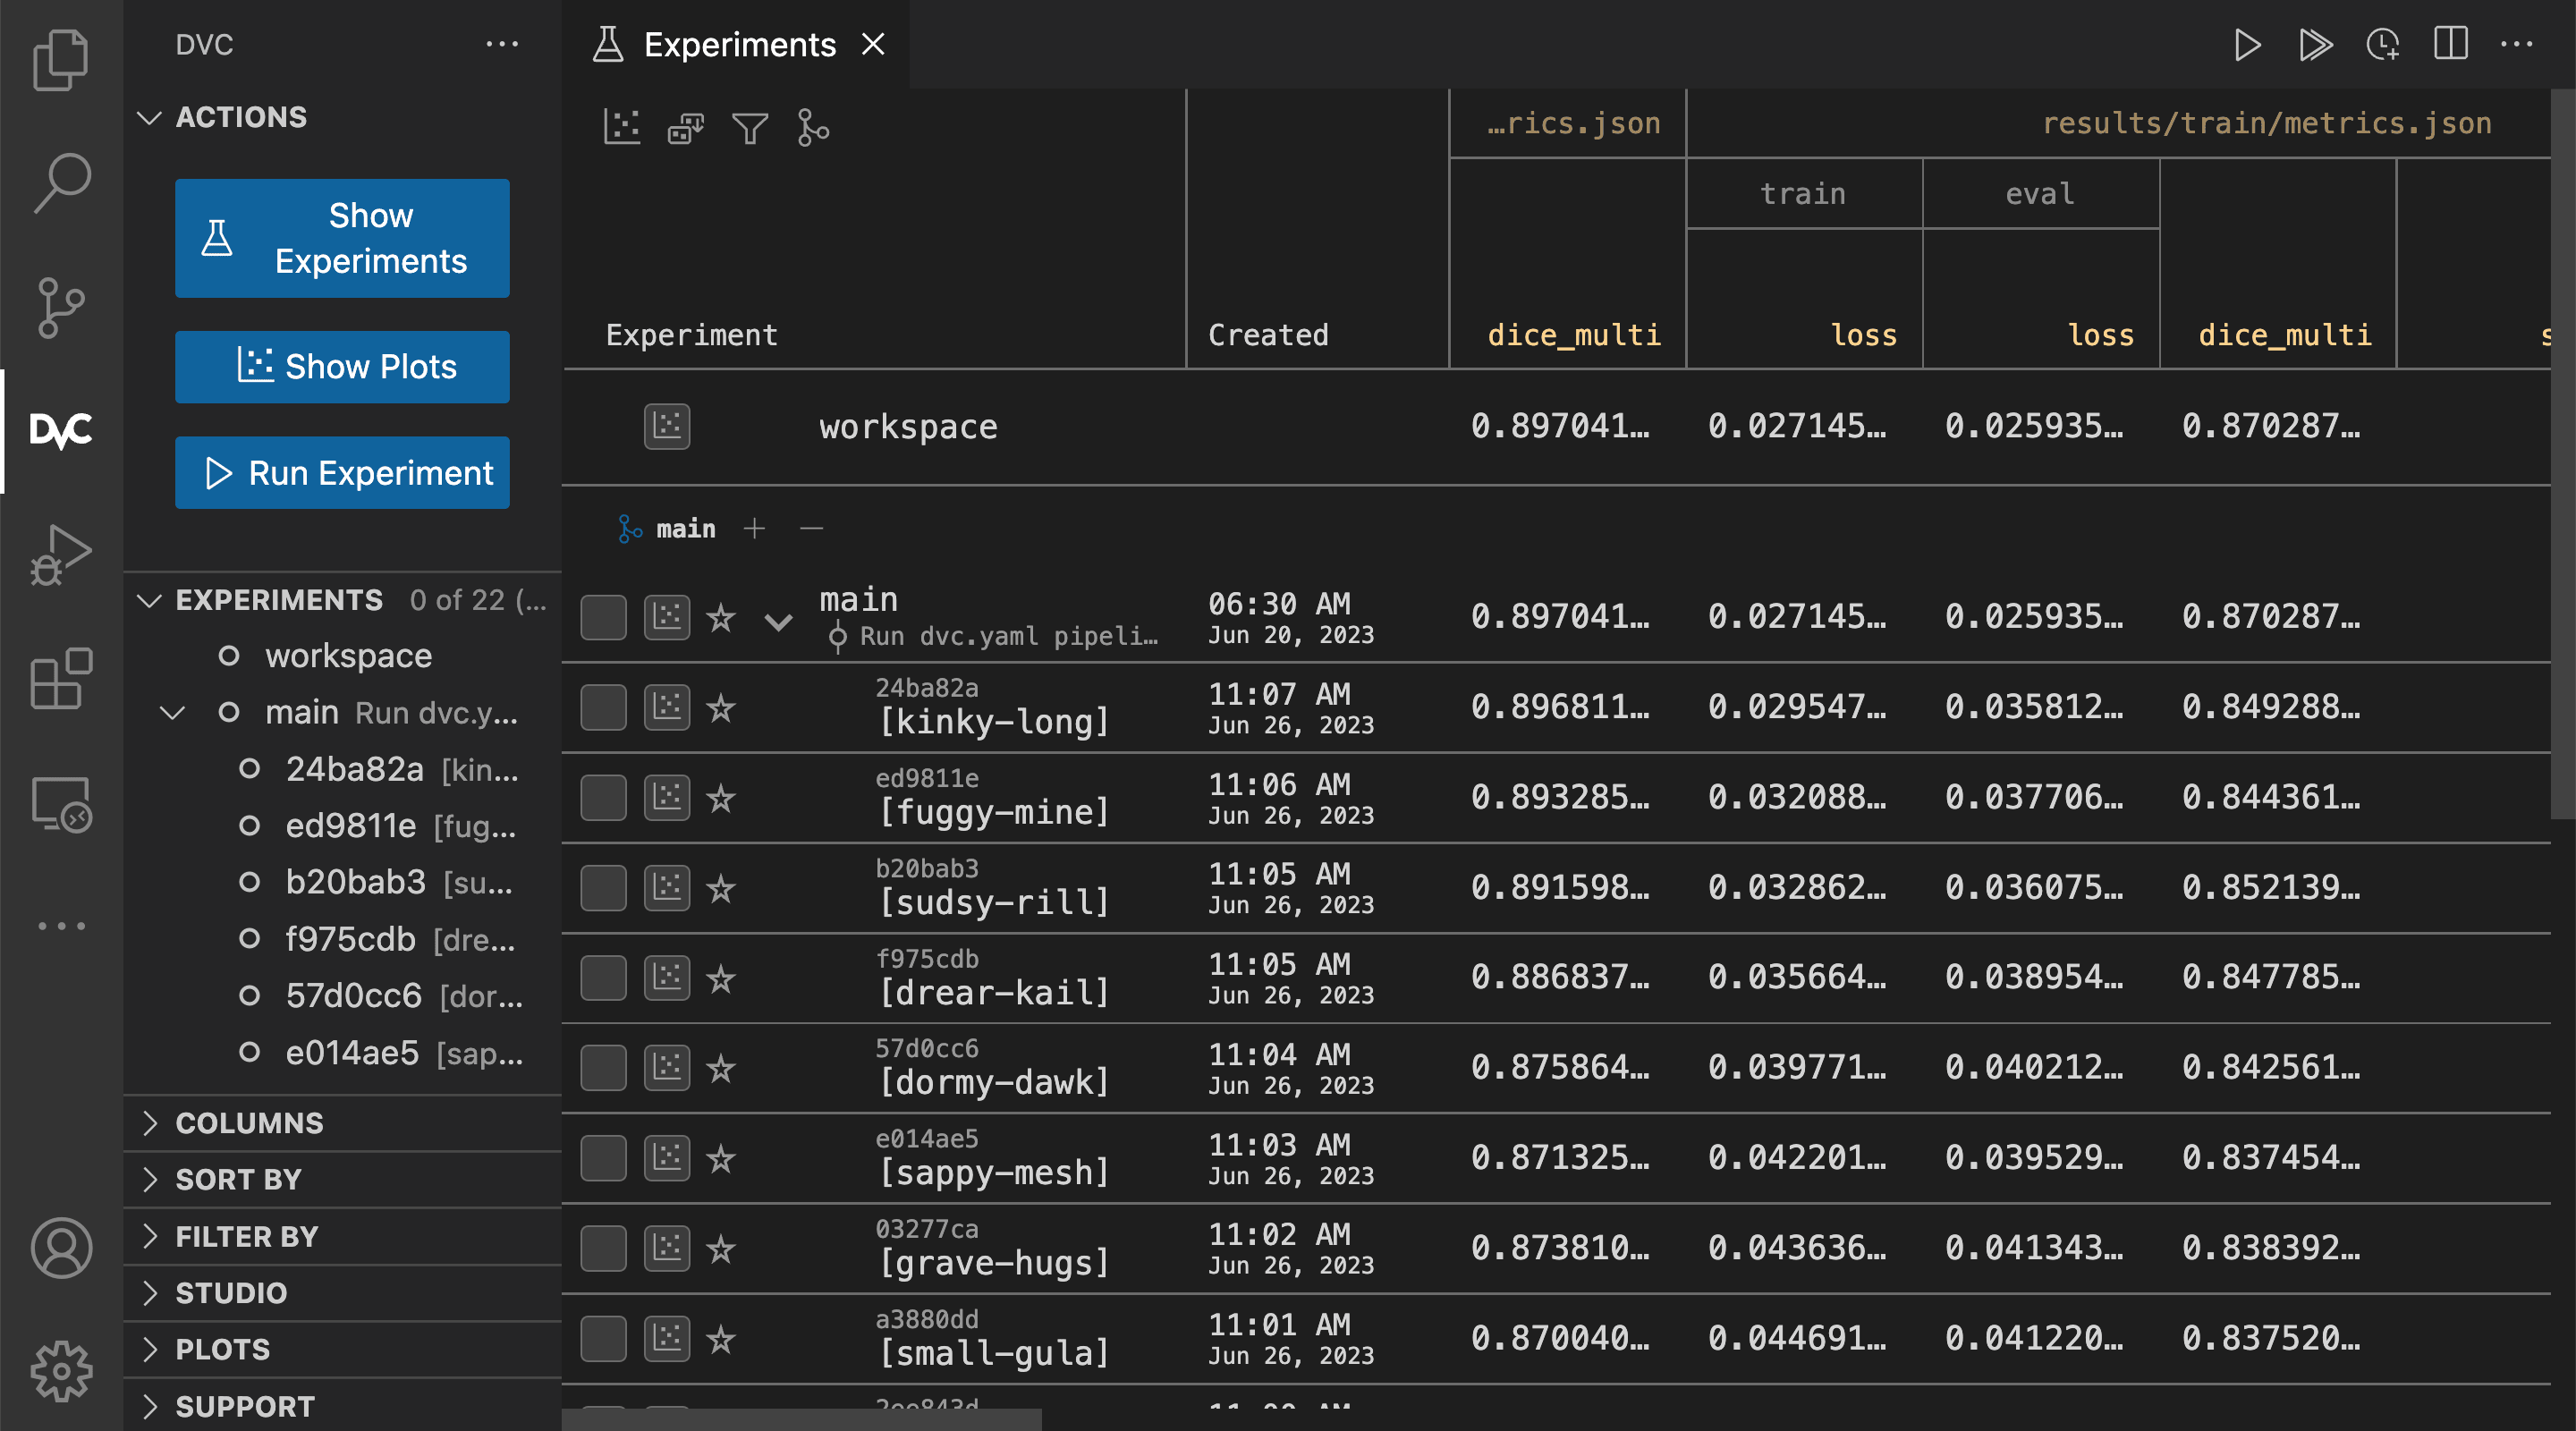This screenshot has height=1431, width=2576.
Task: Star the kinky-long experiment
Action: click(720, 709)
